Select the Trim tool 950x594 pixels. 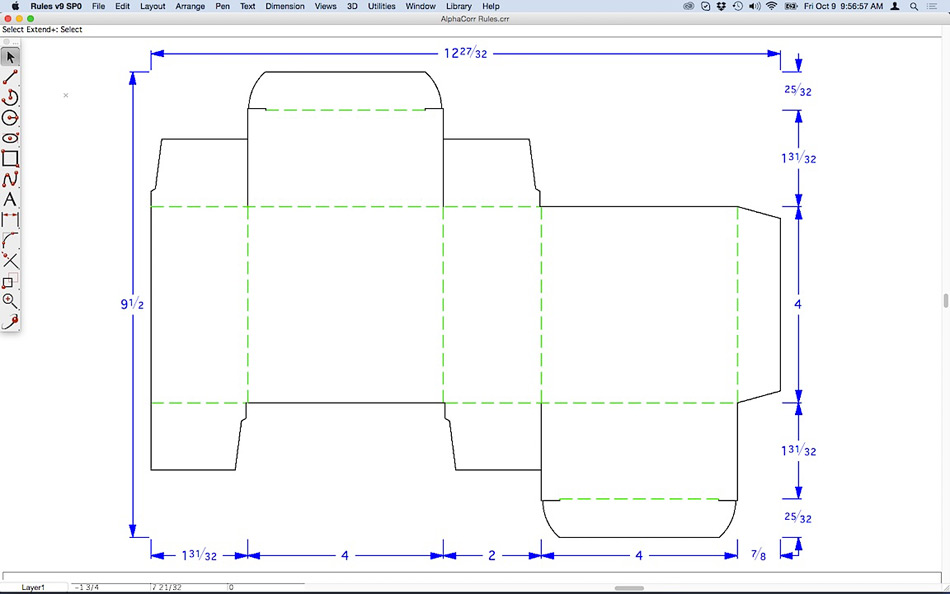point(10,260)
